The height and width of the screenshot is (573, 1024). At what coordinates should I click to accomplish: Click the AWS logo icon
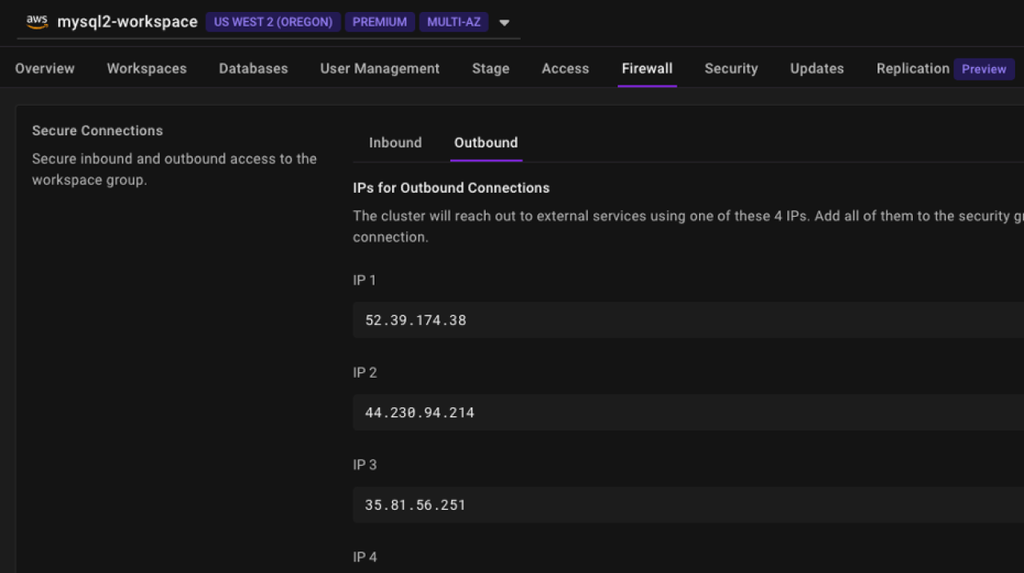point(37,22)
